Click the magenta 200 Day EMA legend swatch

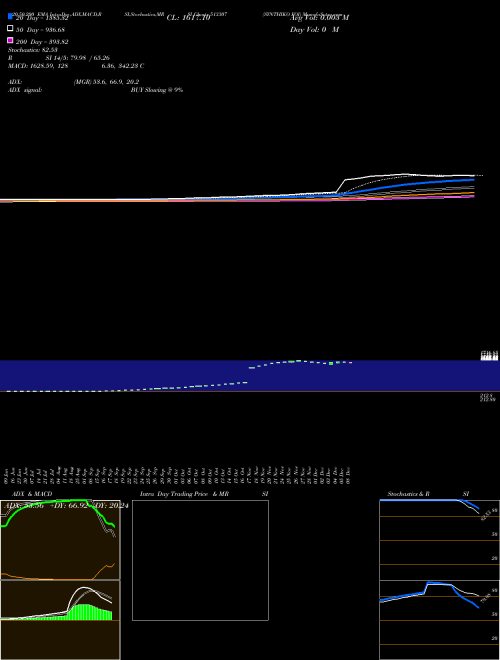coord(10,40)
